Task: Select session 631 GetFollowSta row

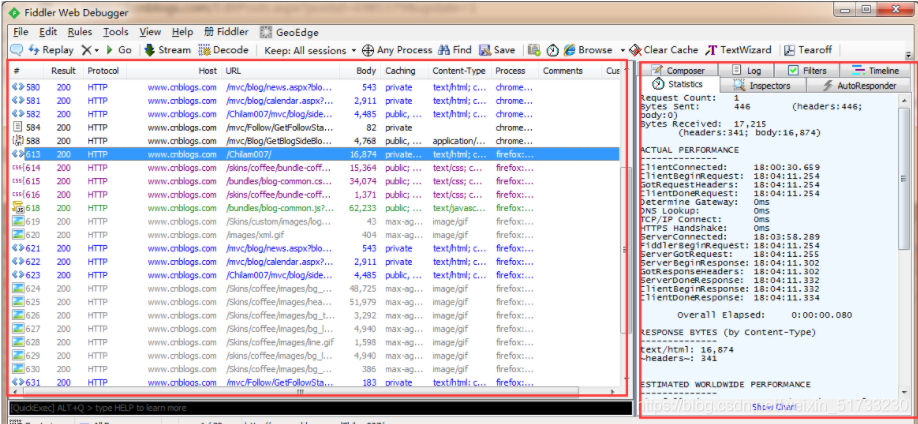Action: tap(315, 382)
